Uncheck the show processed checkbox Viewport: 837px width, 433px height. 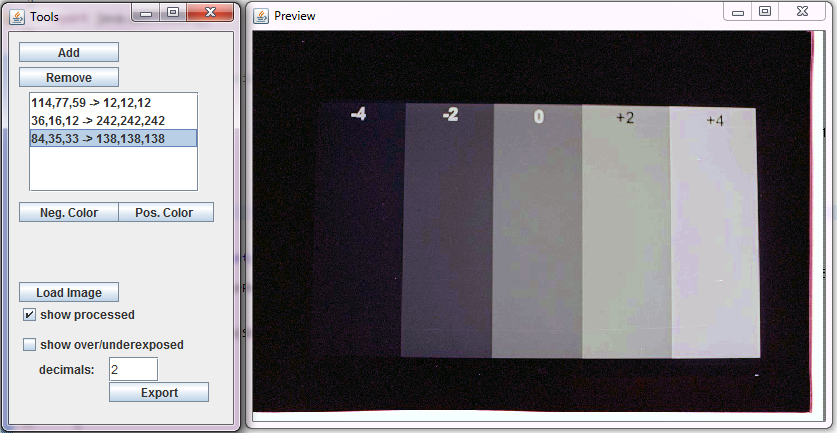click(x=29, y=315)
